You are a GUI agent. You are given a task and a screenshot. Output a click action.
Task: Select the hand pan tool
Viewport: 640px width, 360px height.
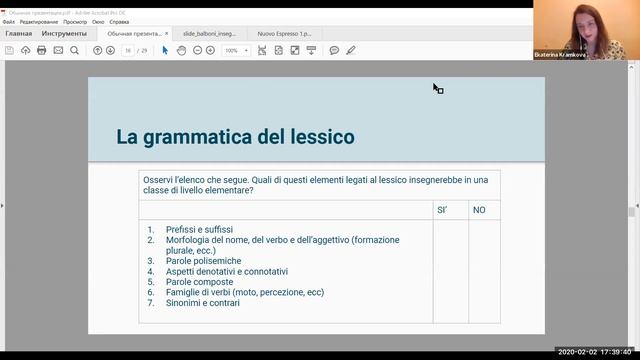[181, 50]
